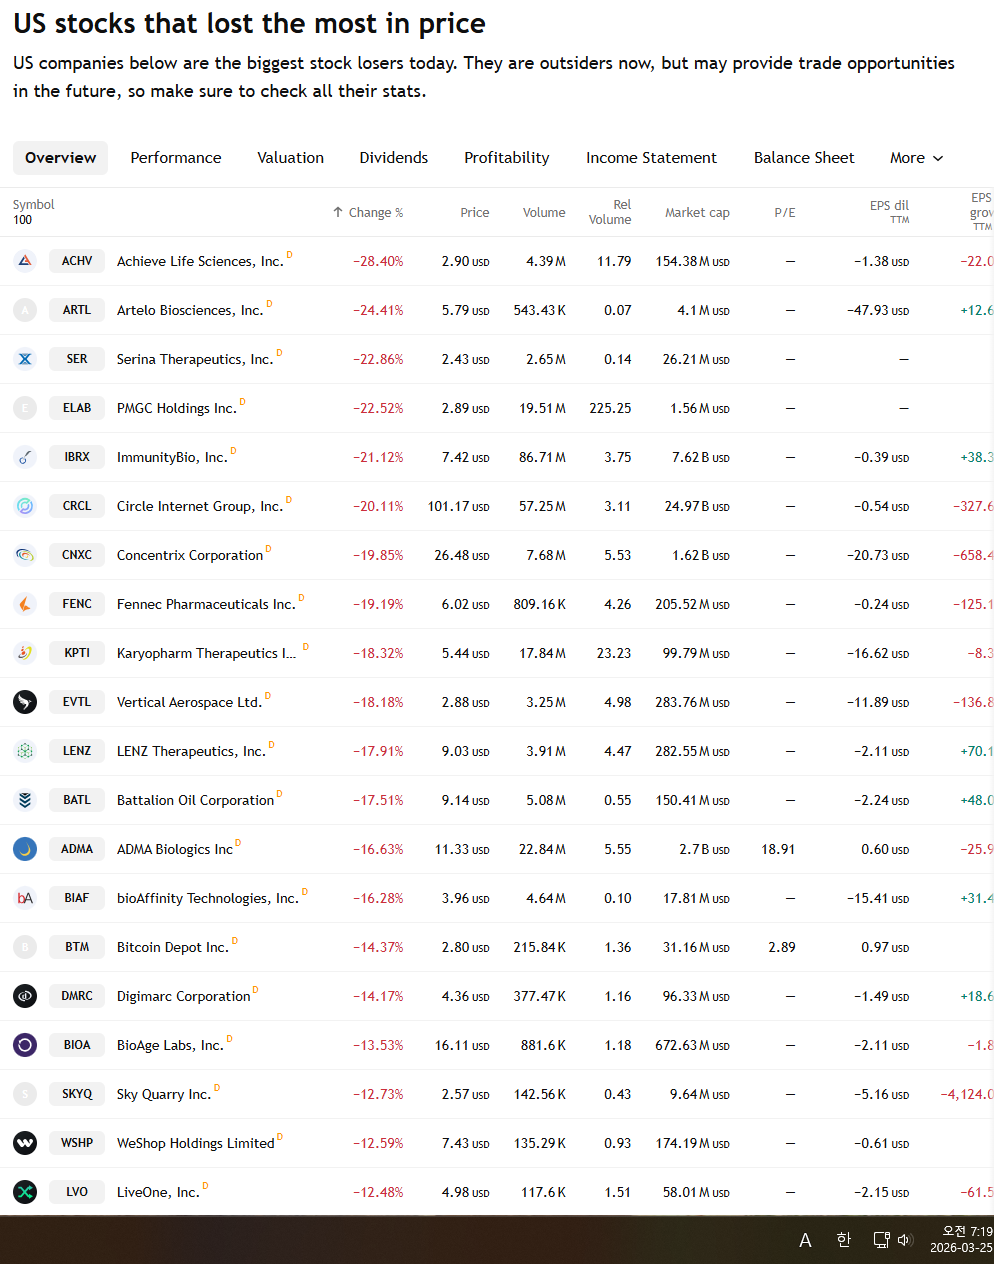Open Sky Quarry Inc. company link
Viewport: 994px width, 1264px height.
[164, 1094]
